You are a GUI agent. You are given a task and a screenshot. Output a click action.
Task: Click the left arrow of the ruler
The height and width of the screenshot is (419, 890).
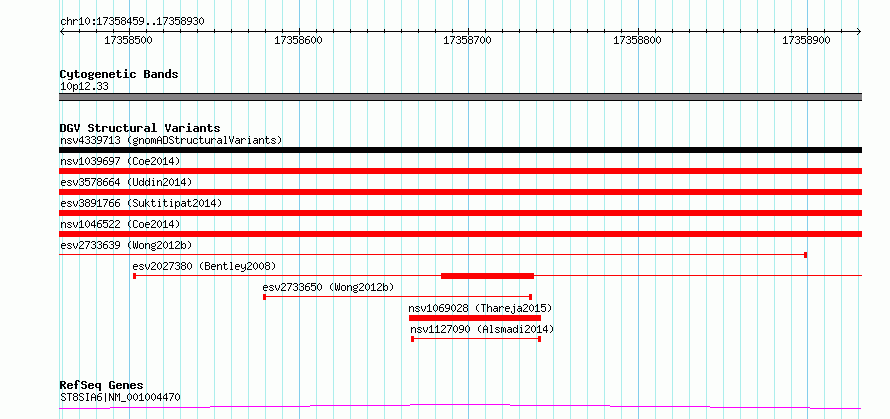[62, 31]
